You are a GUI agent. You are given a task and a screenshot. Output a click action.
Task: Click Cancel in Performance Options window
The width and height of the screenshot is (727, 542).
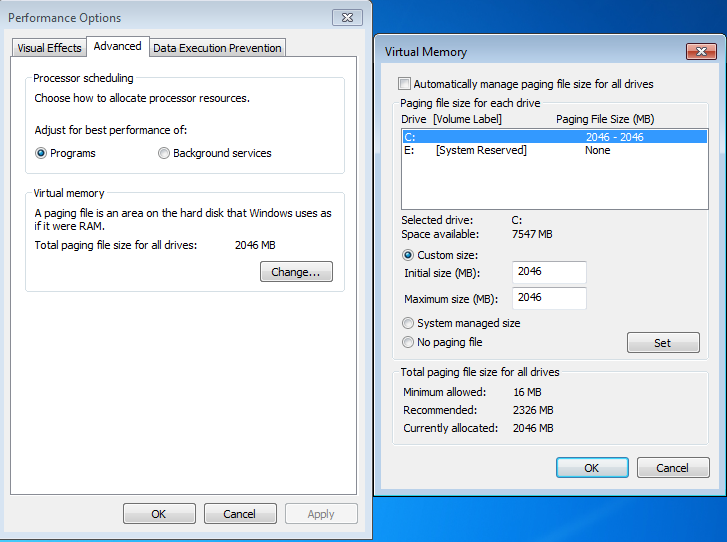(x=240, y=514)
